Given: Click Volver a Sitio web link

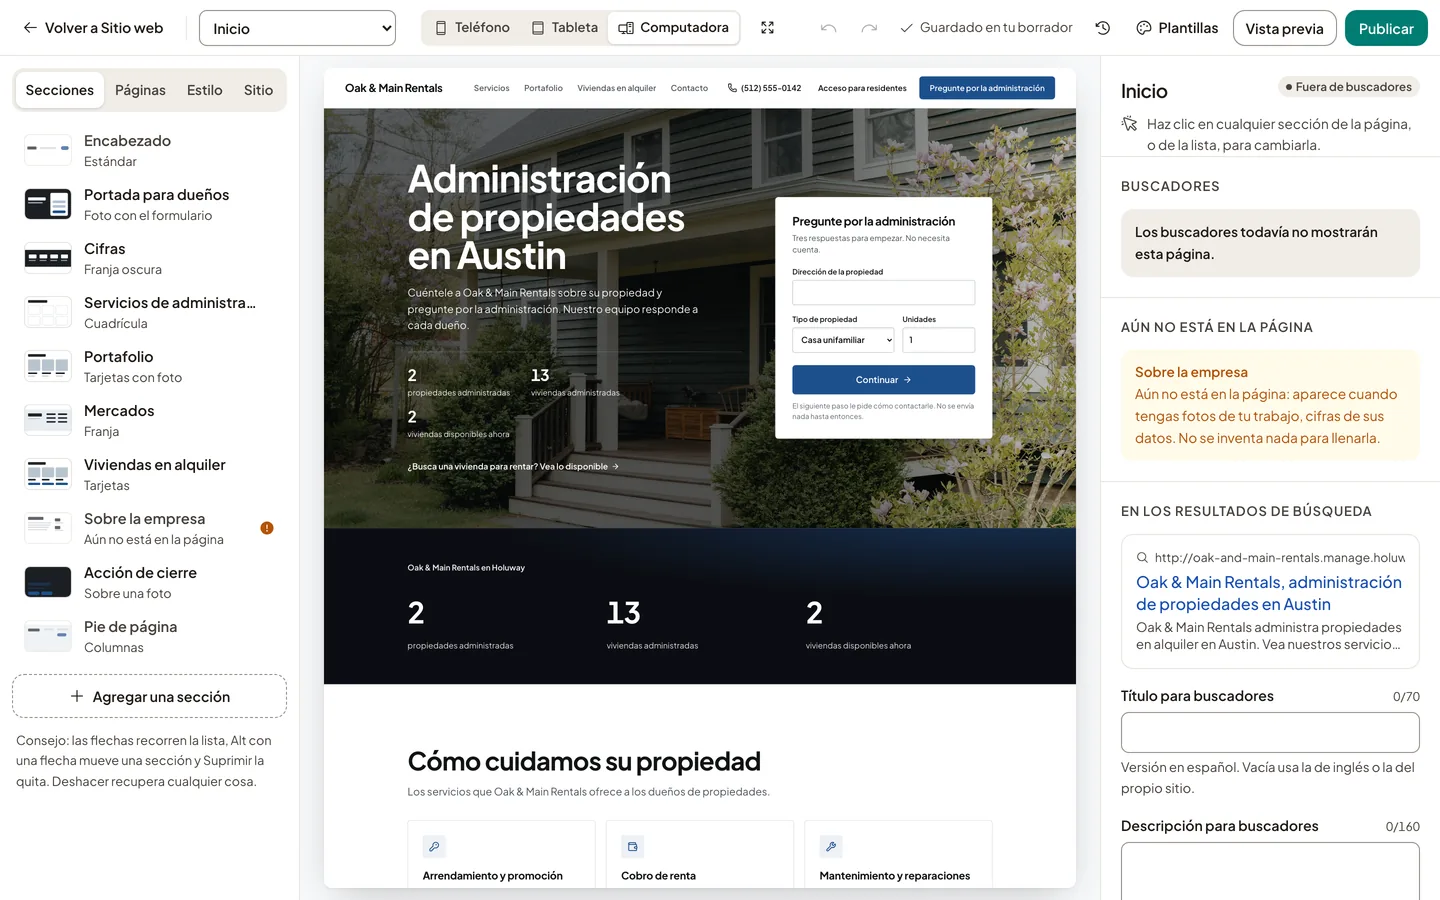Looking at the screenshot, I should click(93, 28).
